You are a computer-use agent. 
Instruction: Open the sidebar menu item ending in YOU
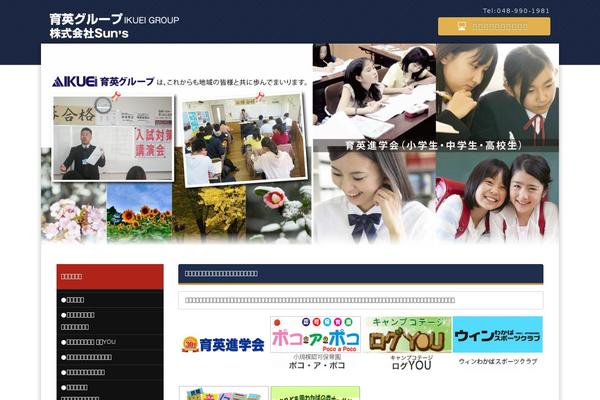(110, 342)
